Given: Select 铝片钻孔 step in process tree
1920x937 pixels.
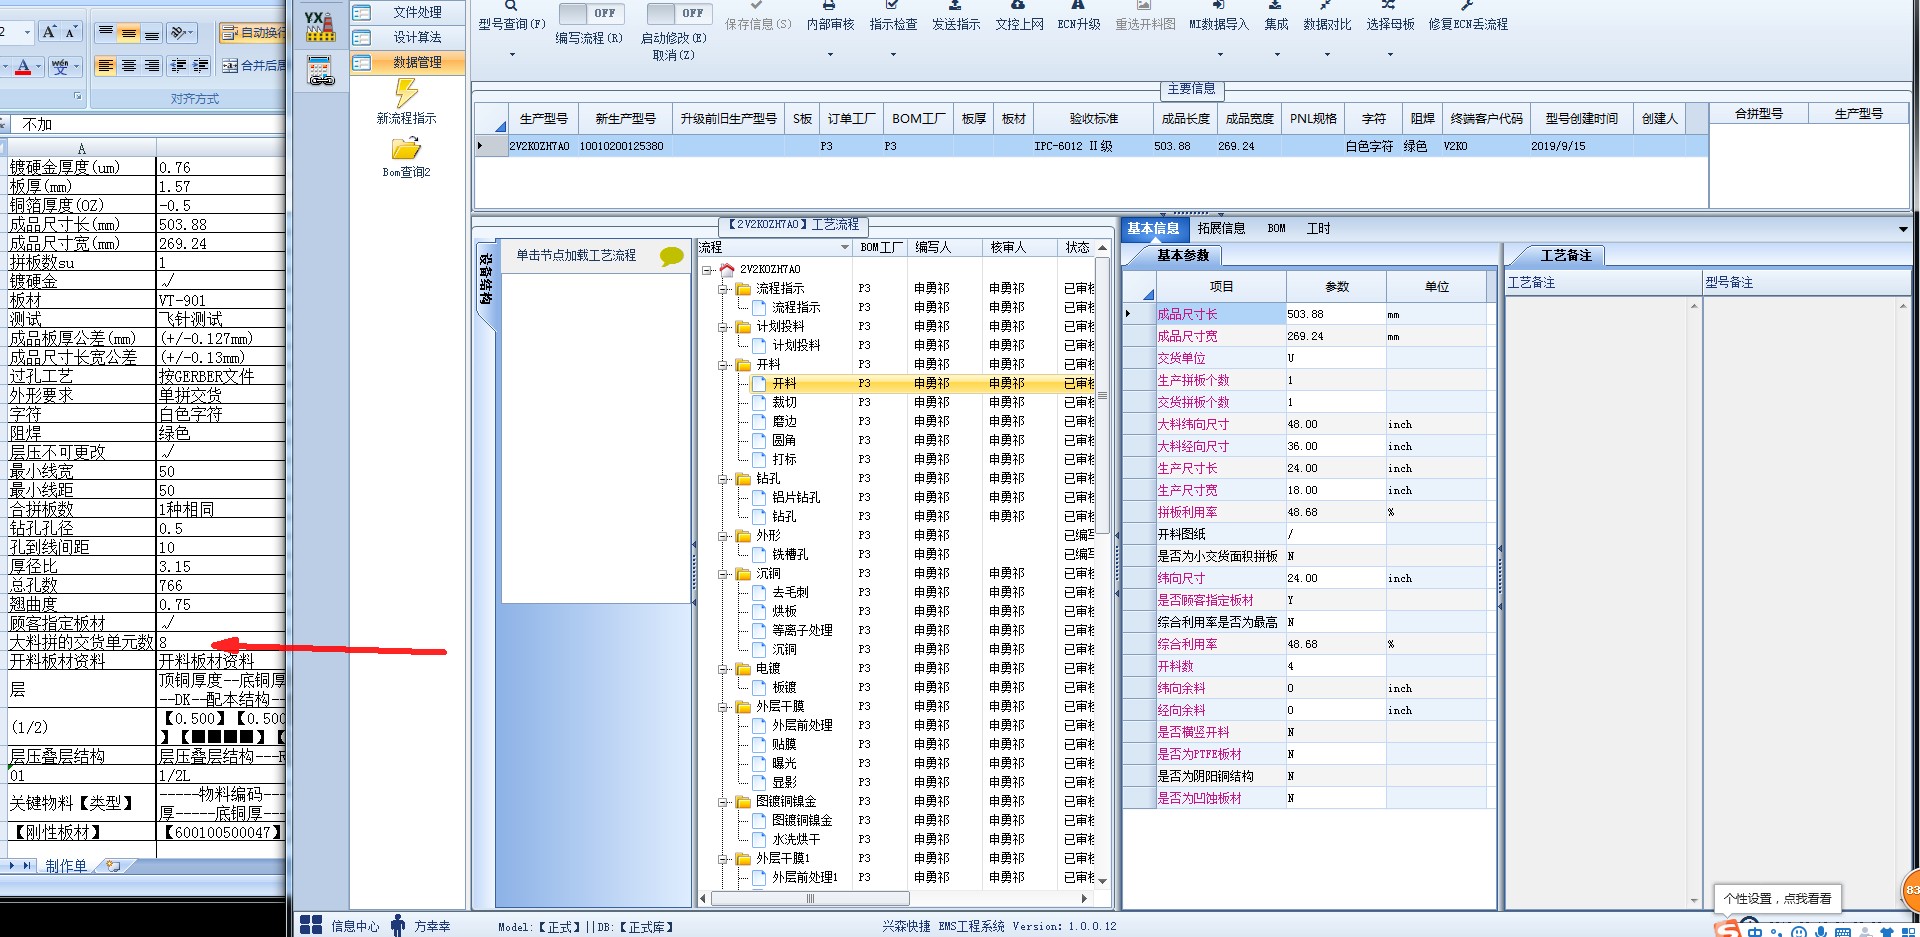Looking at the screenshot, I should [x=796, y=497].
